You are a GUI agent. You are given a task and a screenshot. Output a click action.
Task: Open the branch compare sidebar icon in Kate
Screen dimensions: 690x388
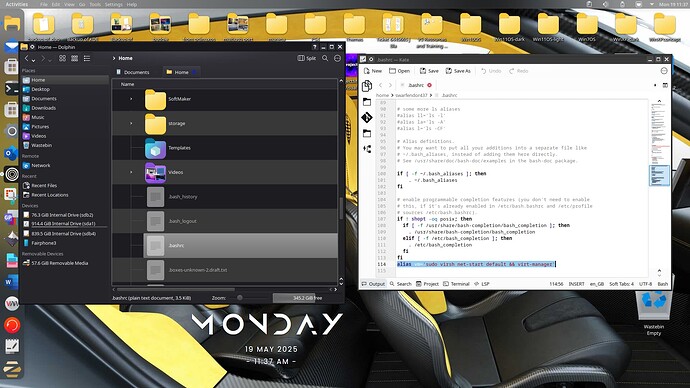(367, 149)
